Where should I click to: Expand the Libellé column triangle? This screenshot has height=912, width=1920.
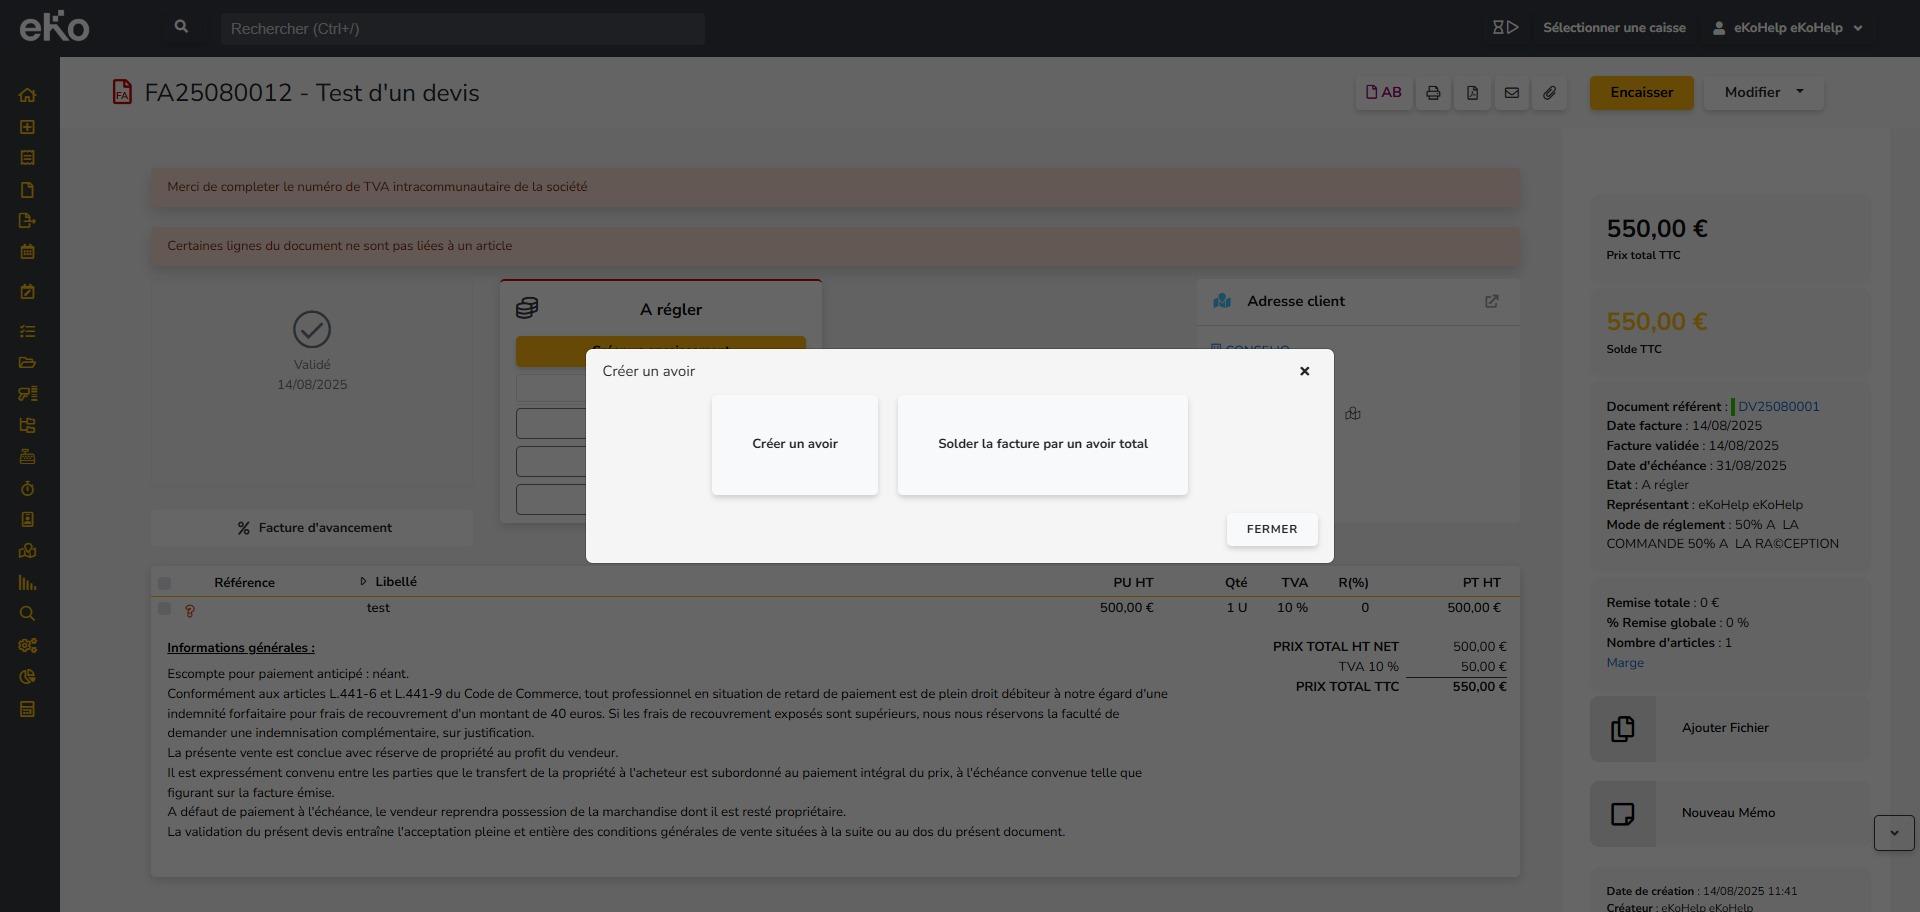pyautogui.click(x=363, y=582)
